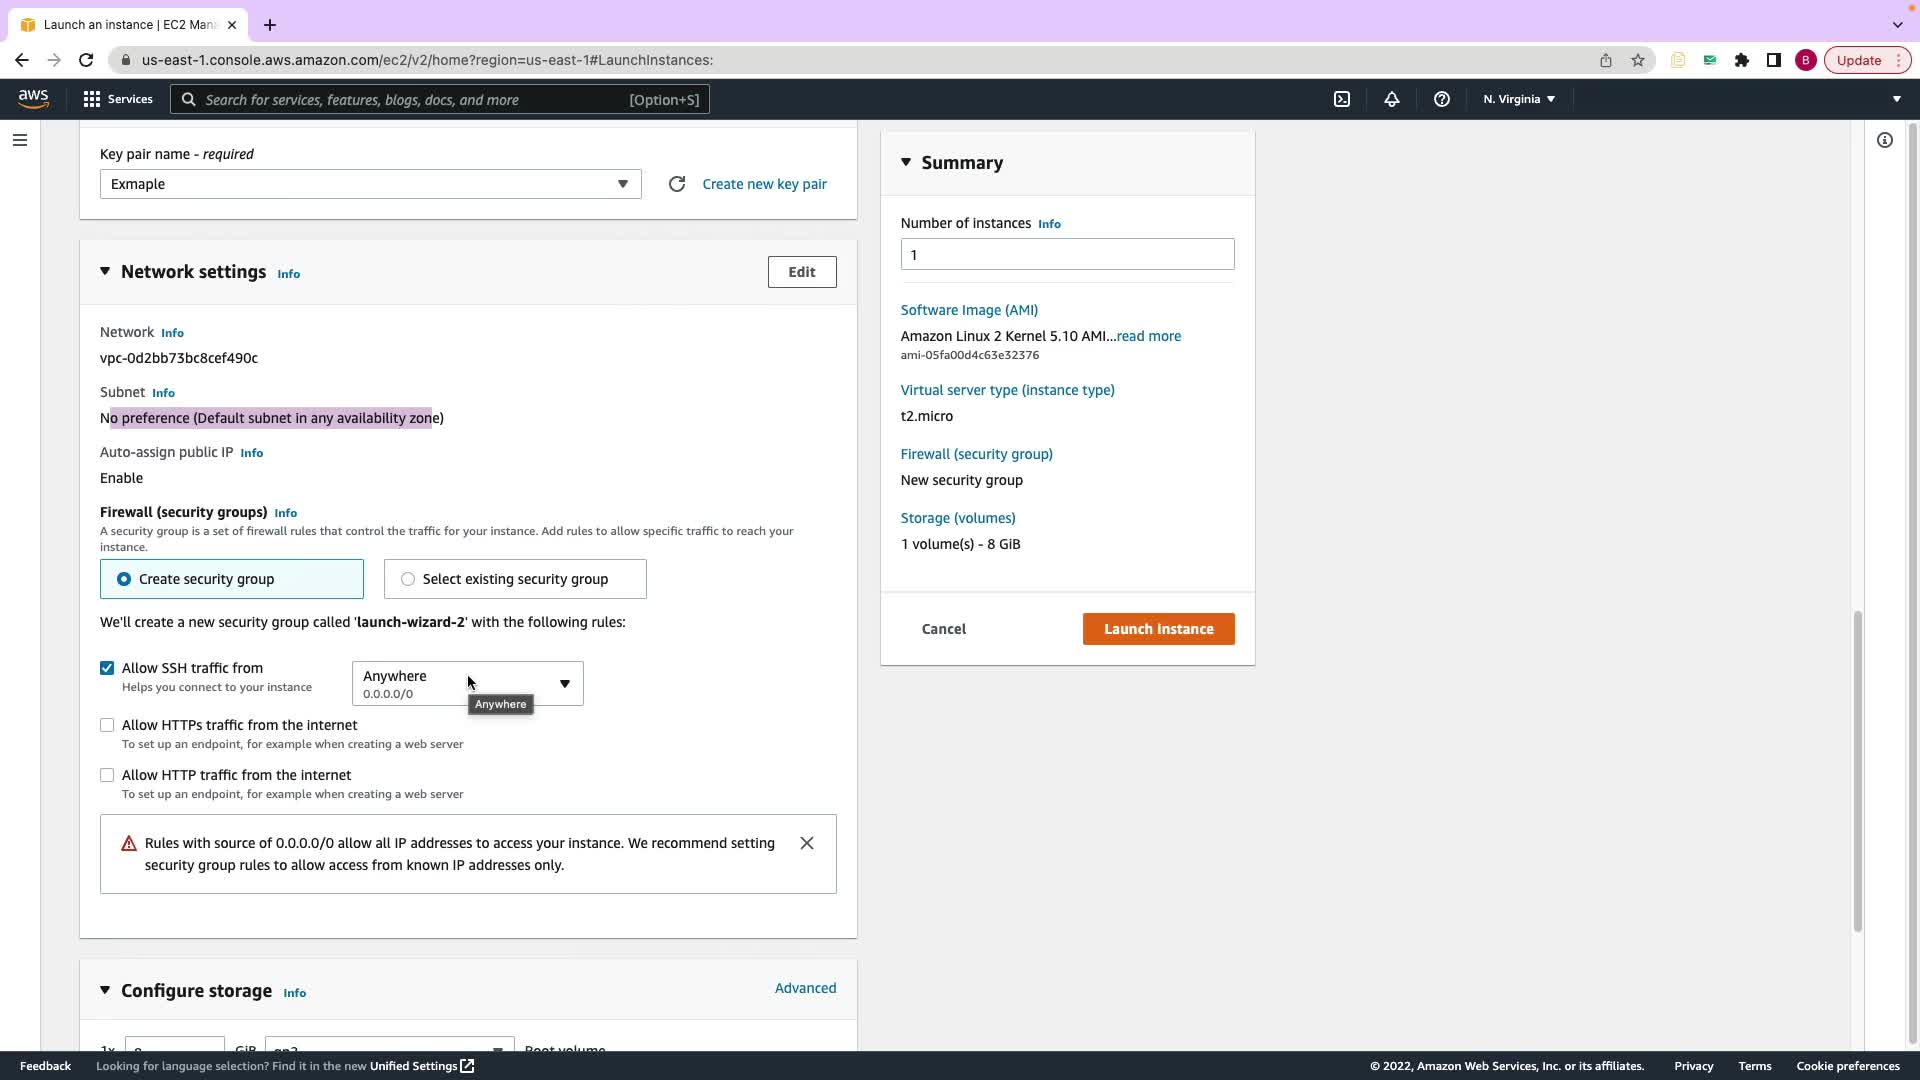This screenshot has width=1920, height=1080.
Task: Open Services grid menu
Action: [118, 99]
